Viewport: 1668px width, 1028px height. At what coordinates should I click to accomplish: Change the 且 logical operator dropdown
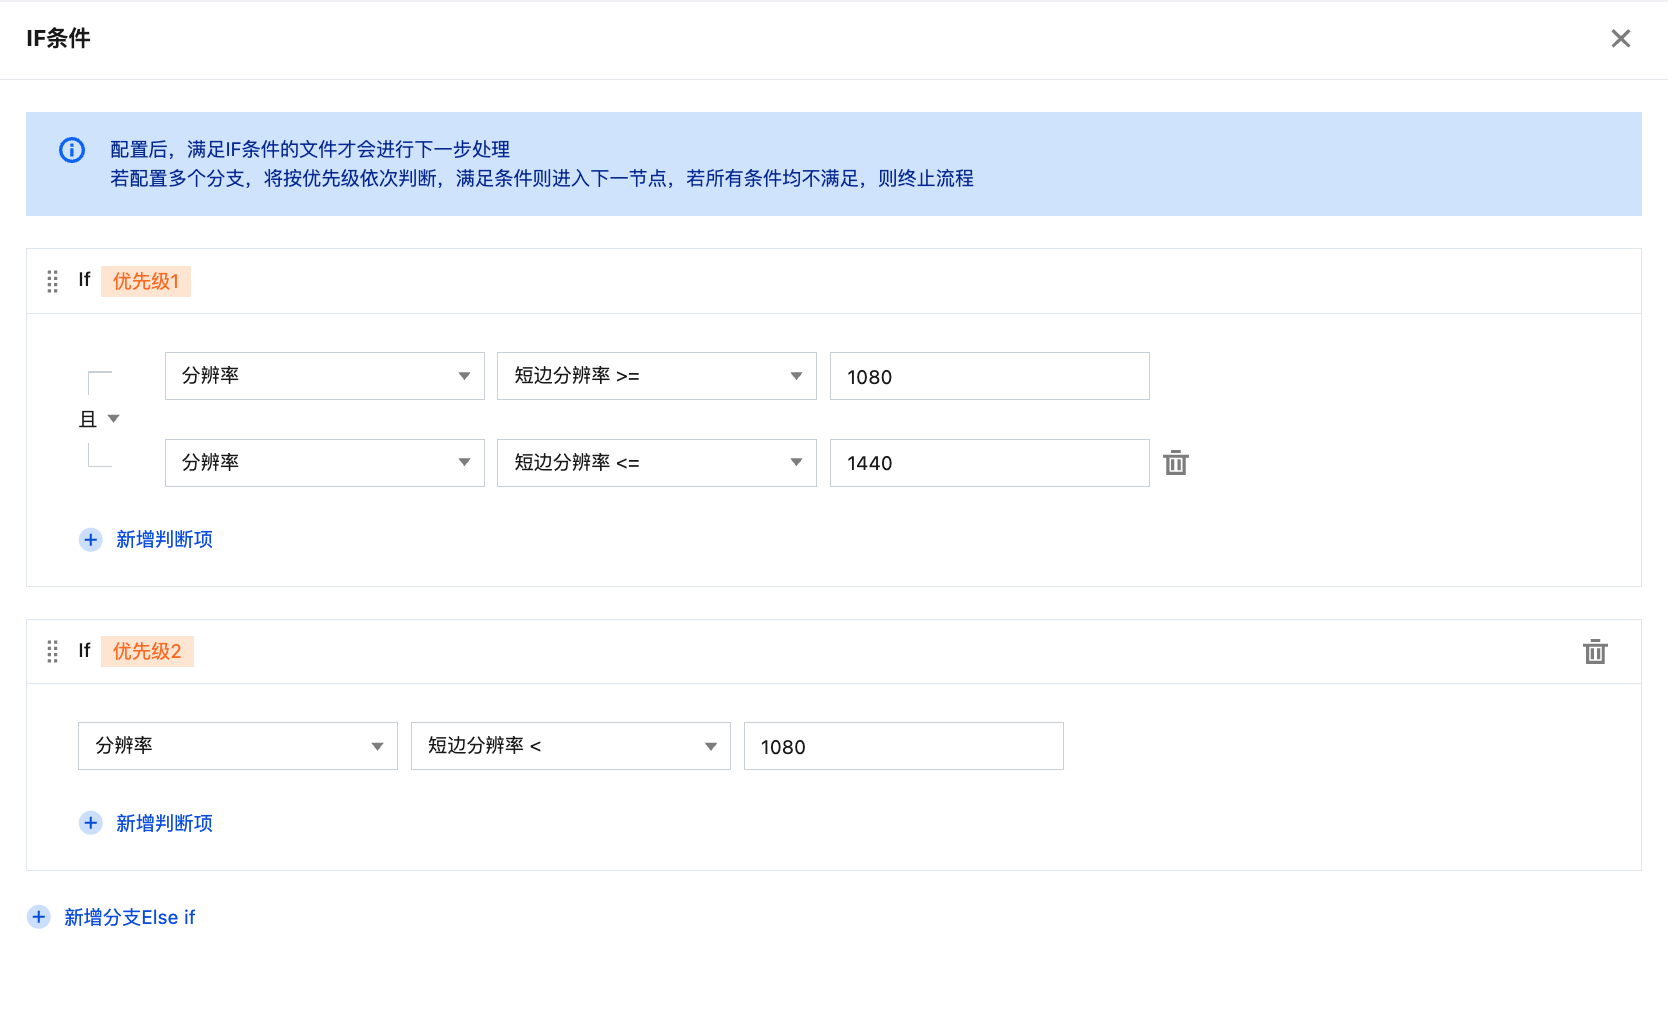(99, 419)
